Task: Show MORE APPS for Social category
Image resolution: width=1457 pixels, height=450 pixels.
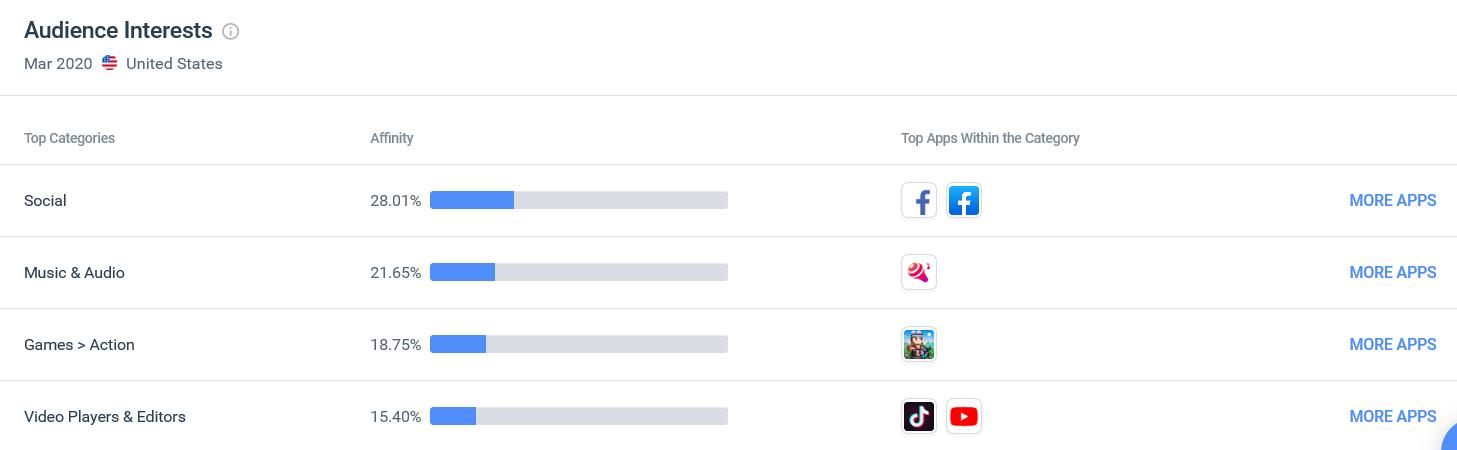Action: [1392, 200]
